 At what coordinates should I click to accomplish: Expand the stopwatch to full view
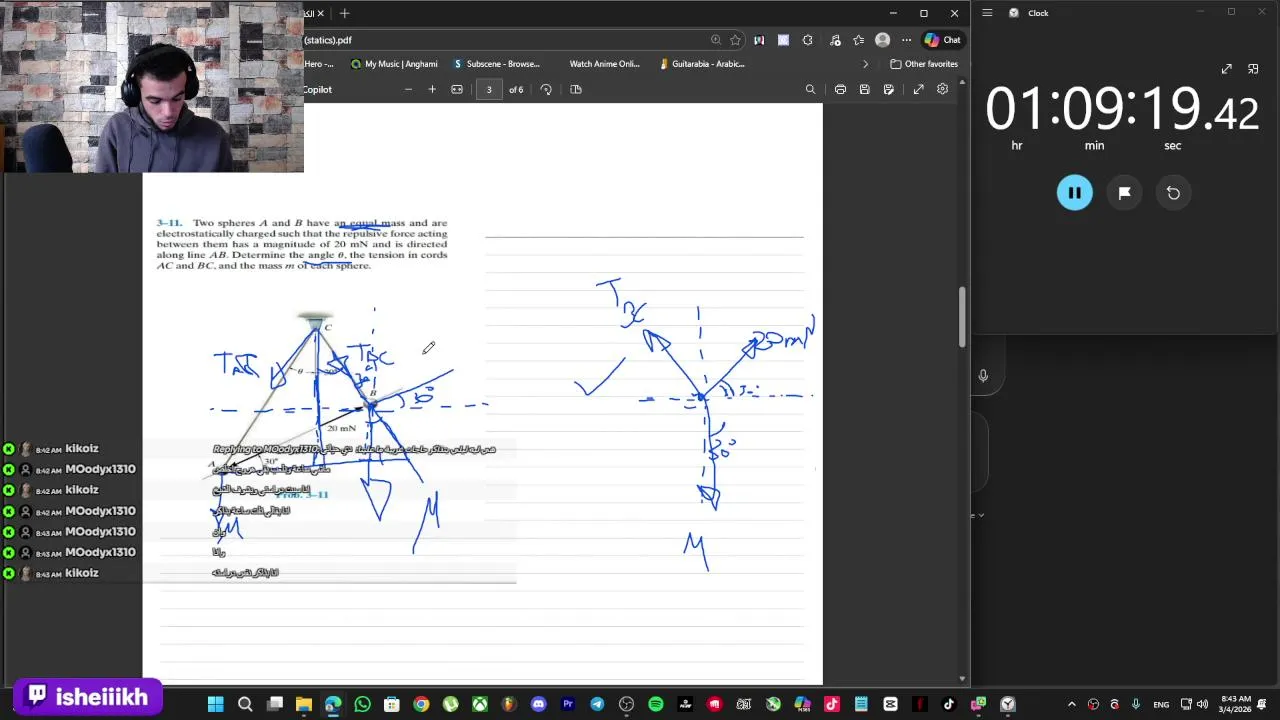click(x=1226, y=69)
